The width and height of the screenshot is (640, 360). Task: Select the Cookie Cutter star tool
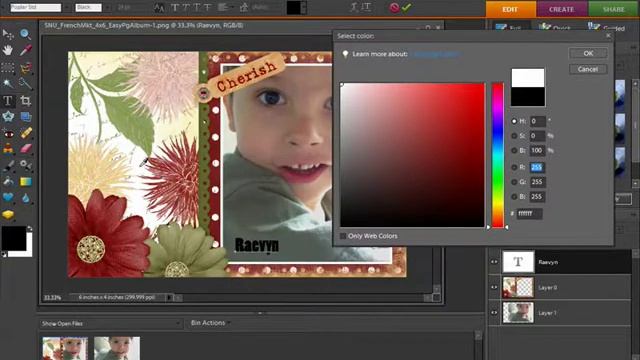[8, 117]
